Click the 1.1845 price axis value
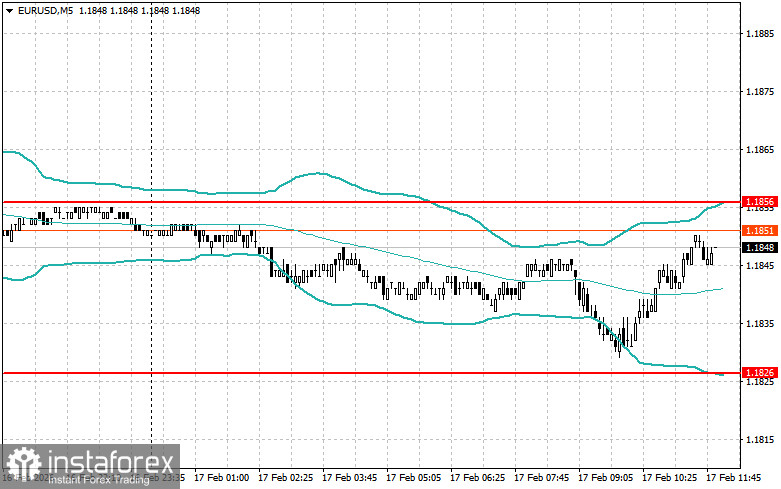 (x=760, y=265)
